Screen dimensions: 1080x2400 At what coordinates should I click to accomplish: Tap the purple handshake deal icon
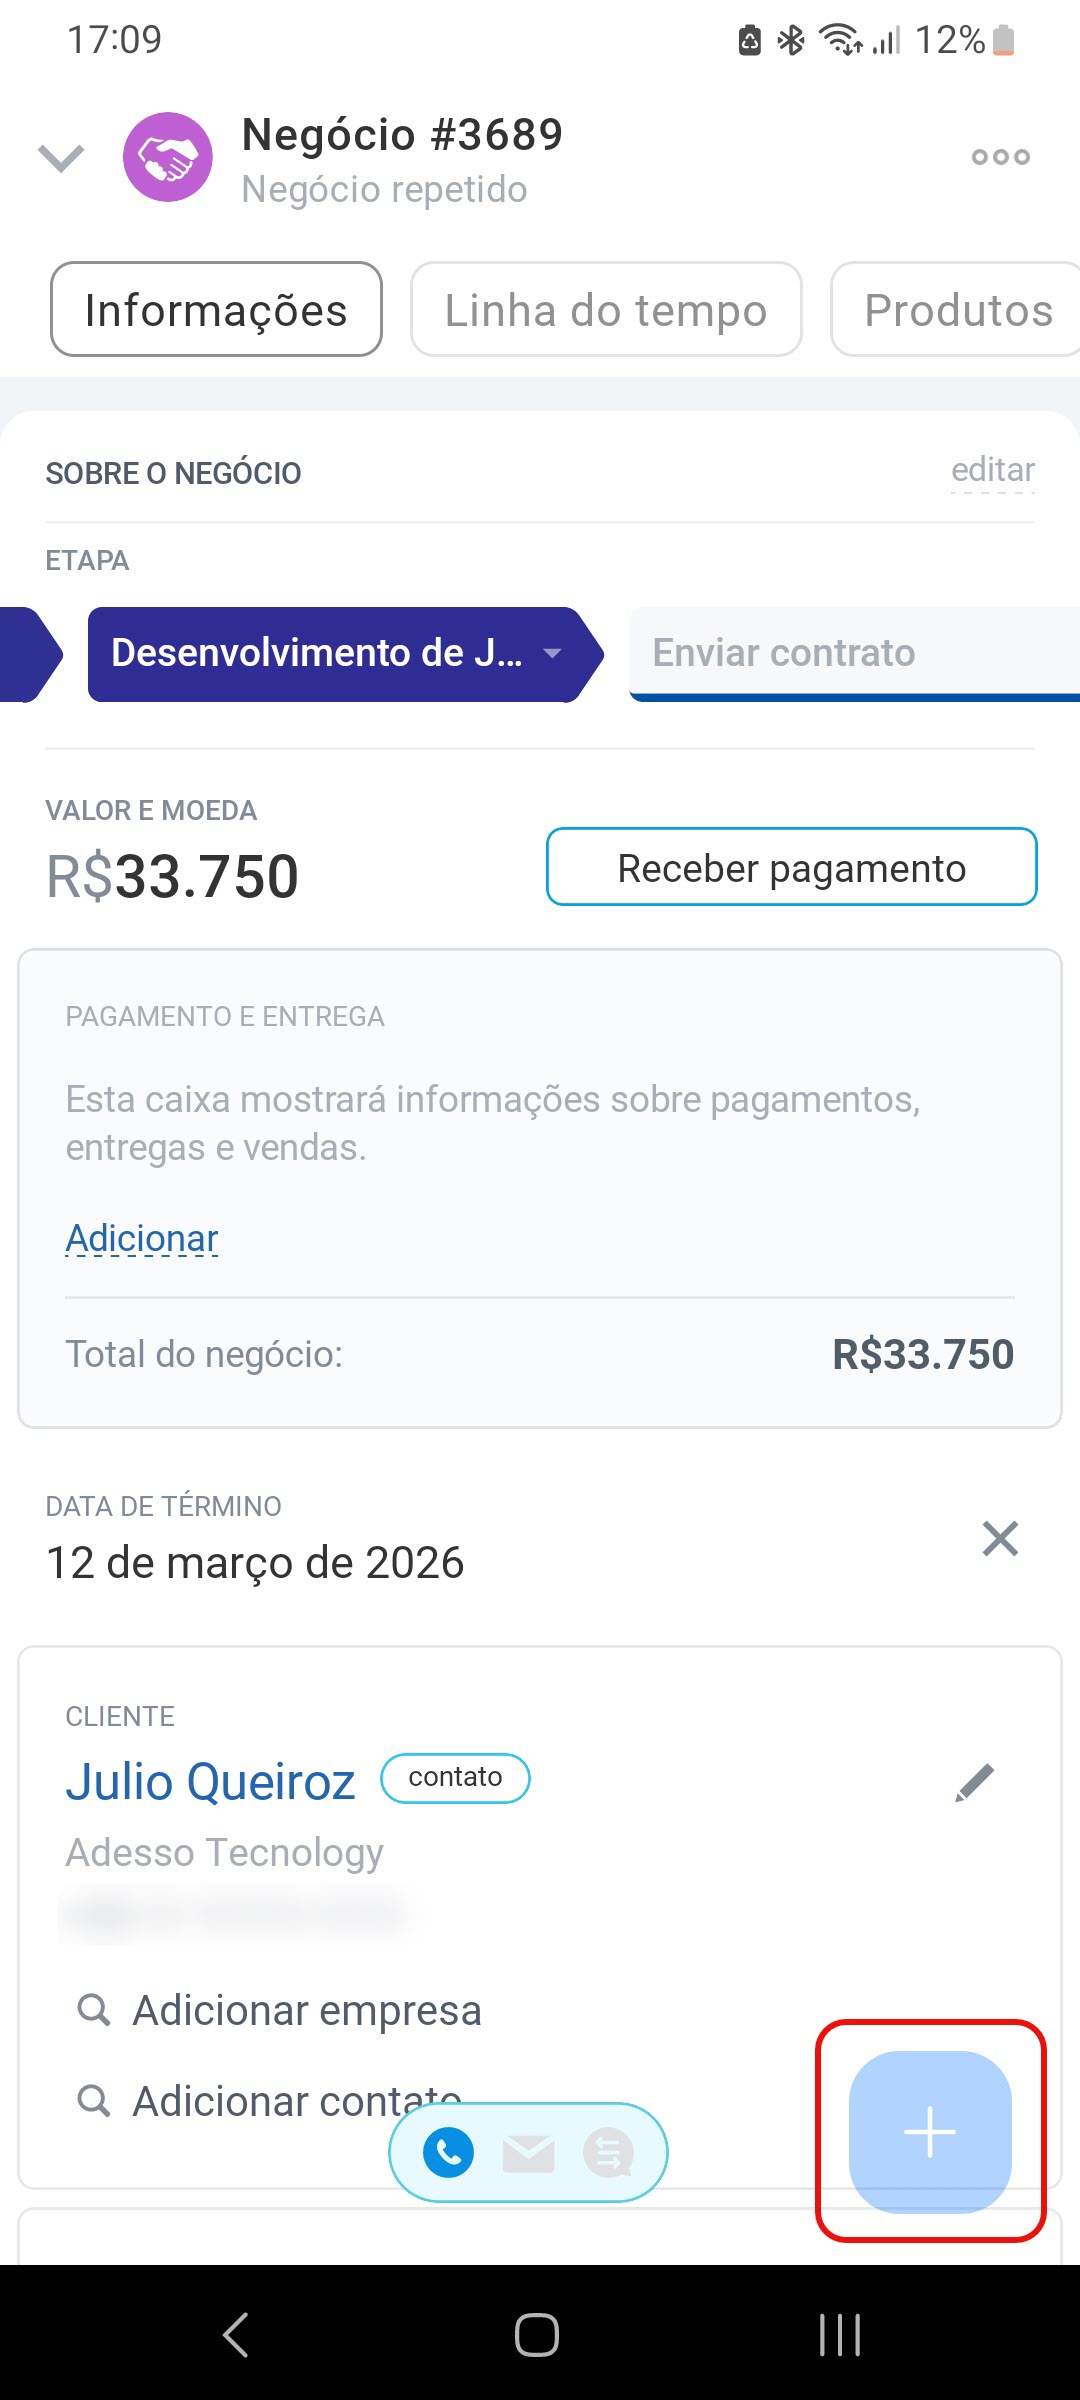(168, 157)
